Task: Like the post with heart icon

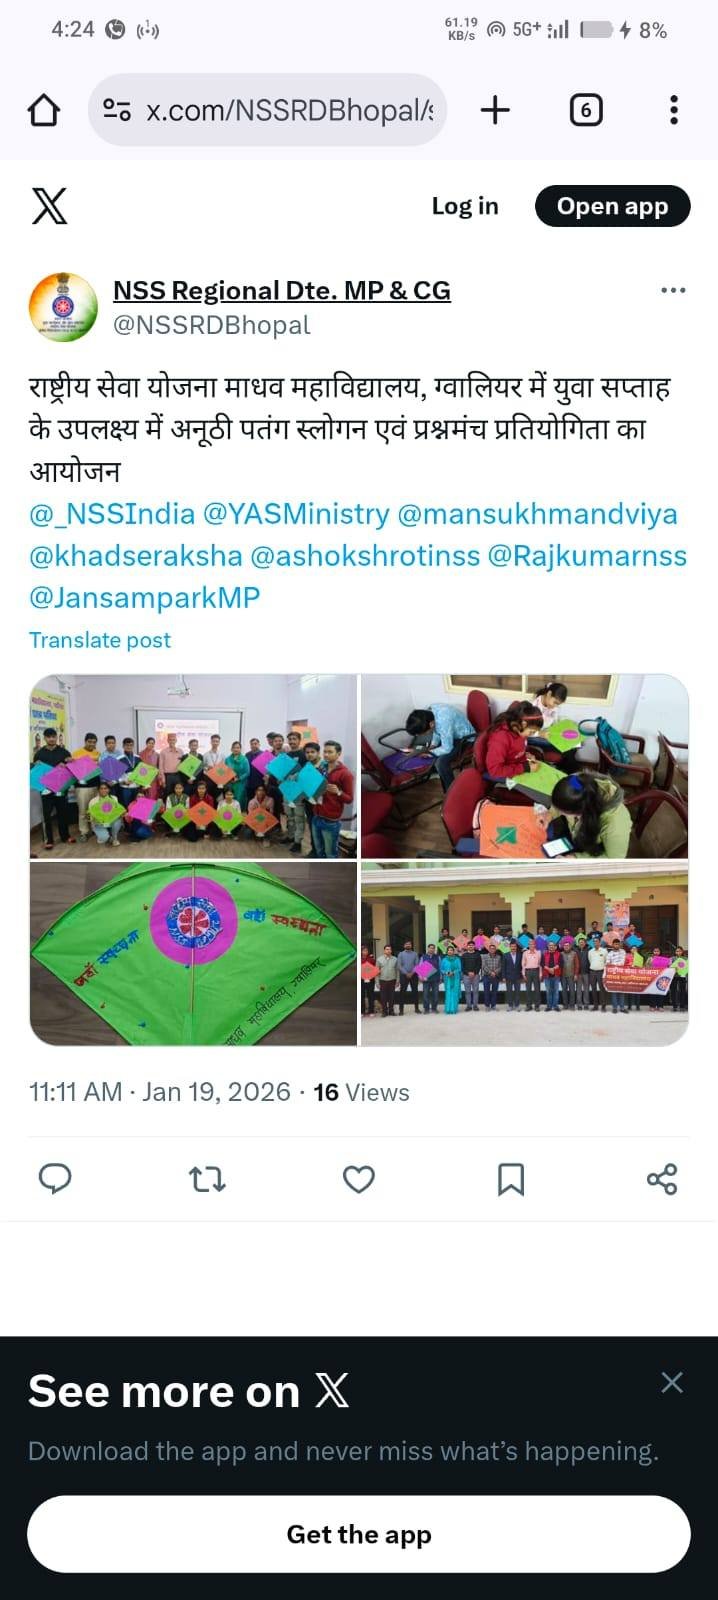Action: (x=359, y=1180)
